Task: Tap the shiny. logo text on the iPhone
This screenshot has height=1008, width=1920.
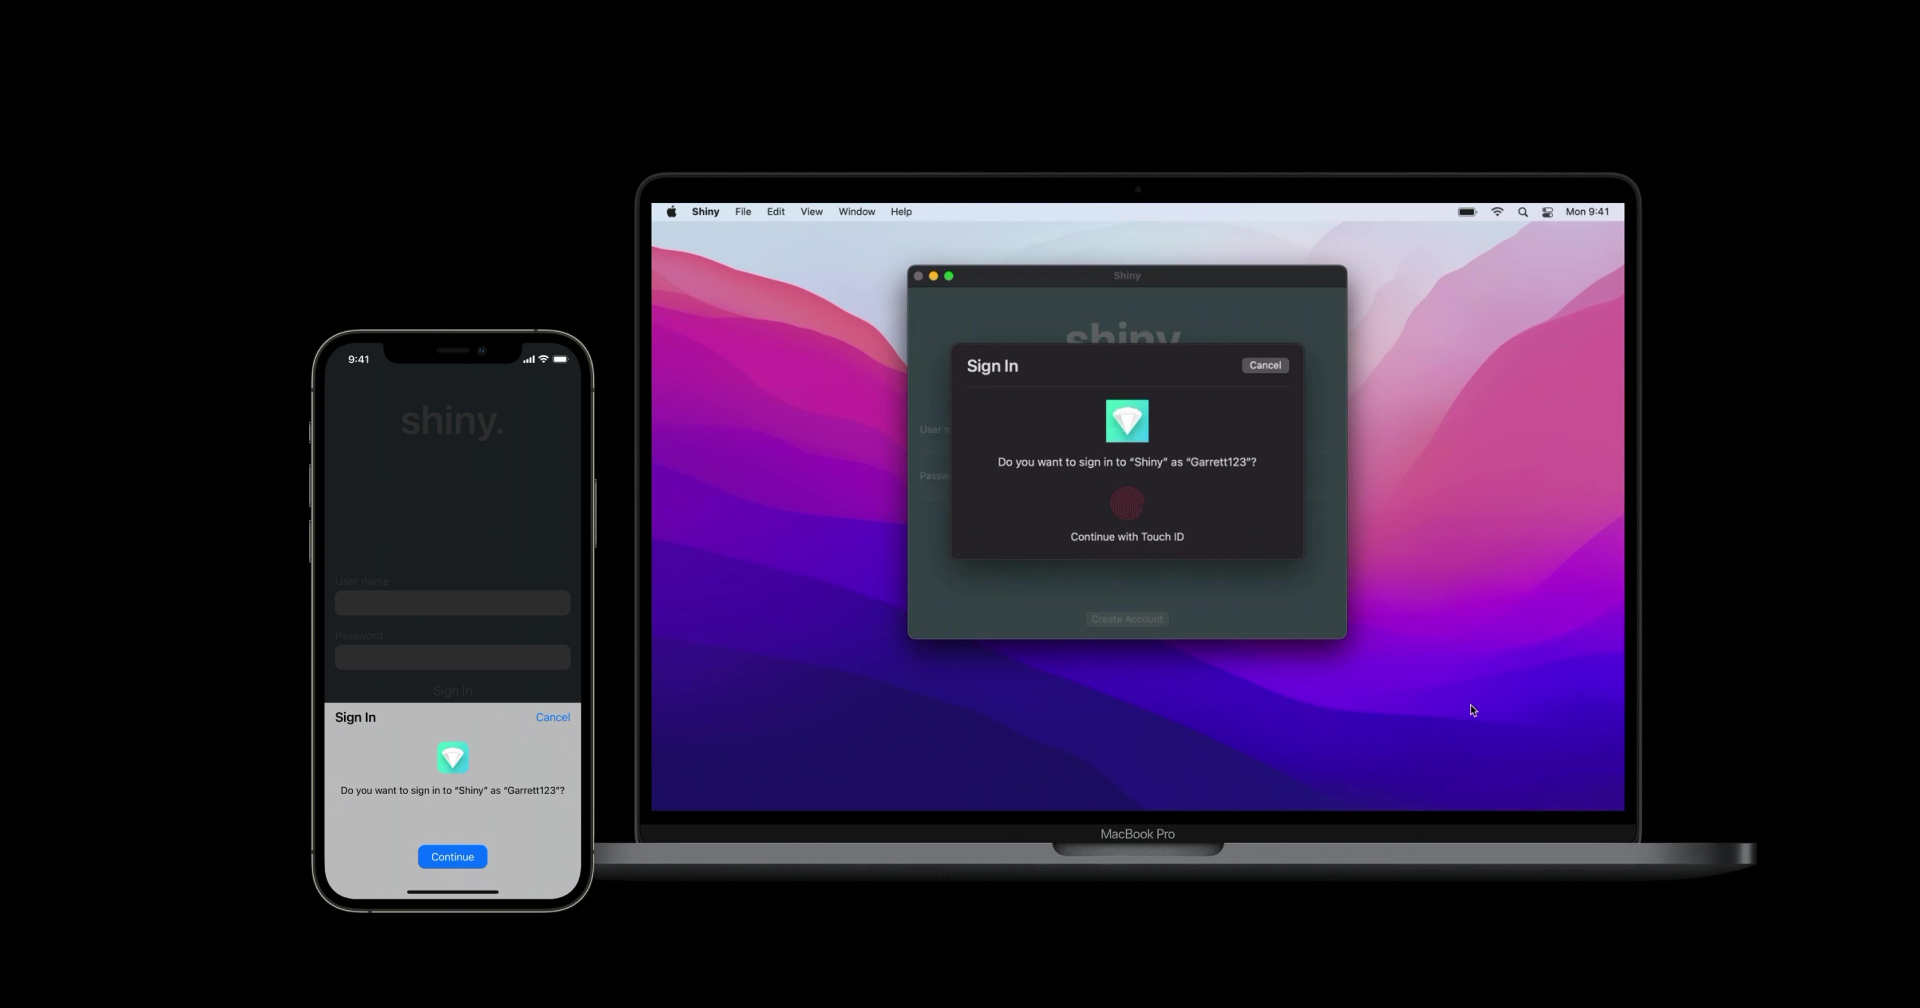Action: 452,421
